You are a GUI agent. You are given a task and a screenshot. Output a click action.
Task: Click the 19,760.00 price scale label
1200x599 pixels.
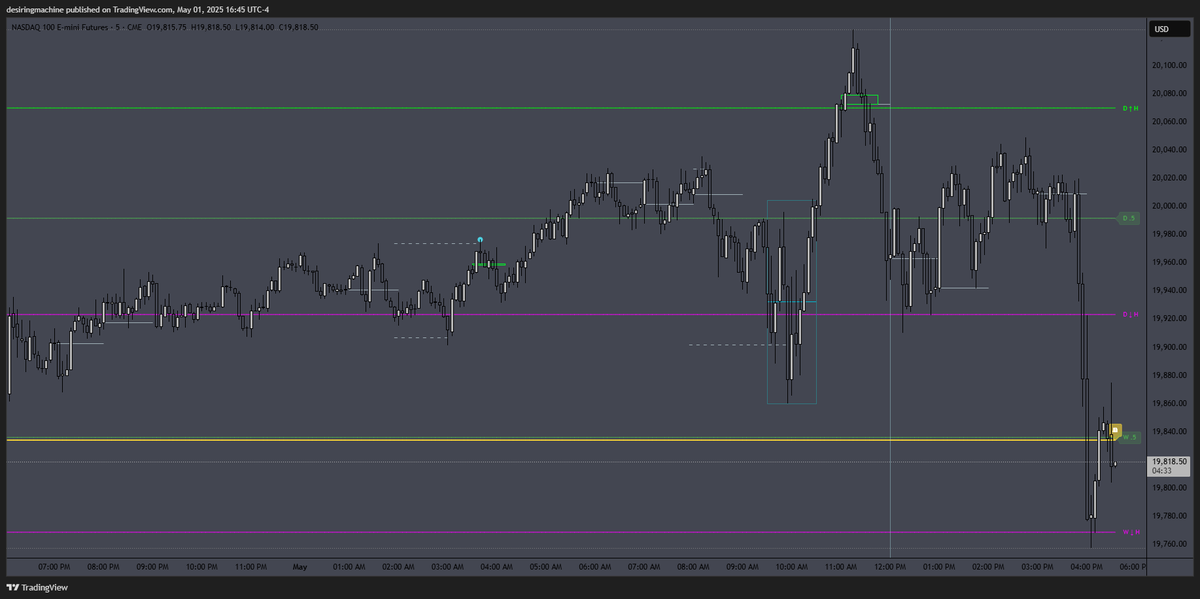click(1169, 544)
